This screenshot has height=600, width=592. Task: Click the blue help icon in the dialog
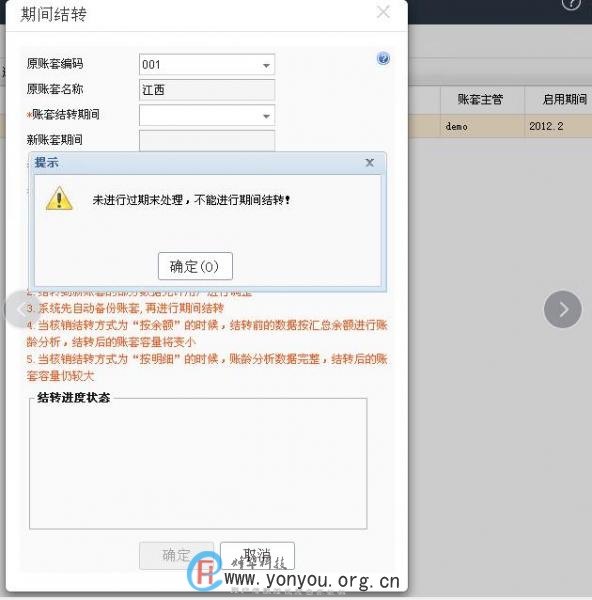tap(383, 59)
